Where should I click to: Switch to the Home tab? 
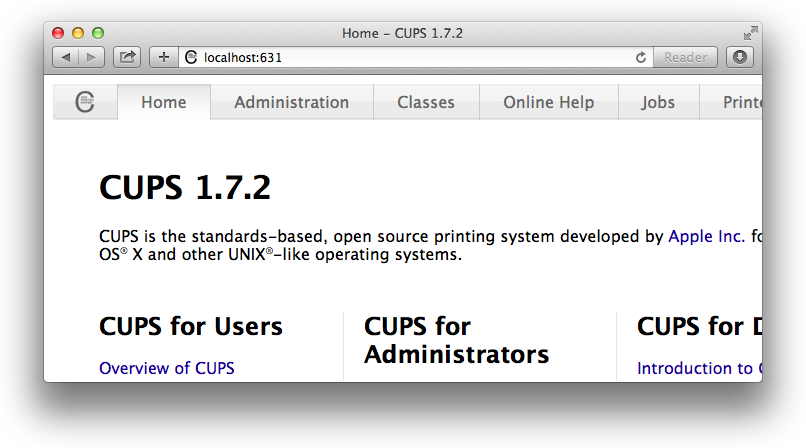164,102
